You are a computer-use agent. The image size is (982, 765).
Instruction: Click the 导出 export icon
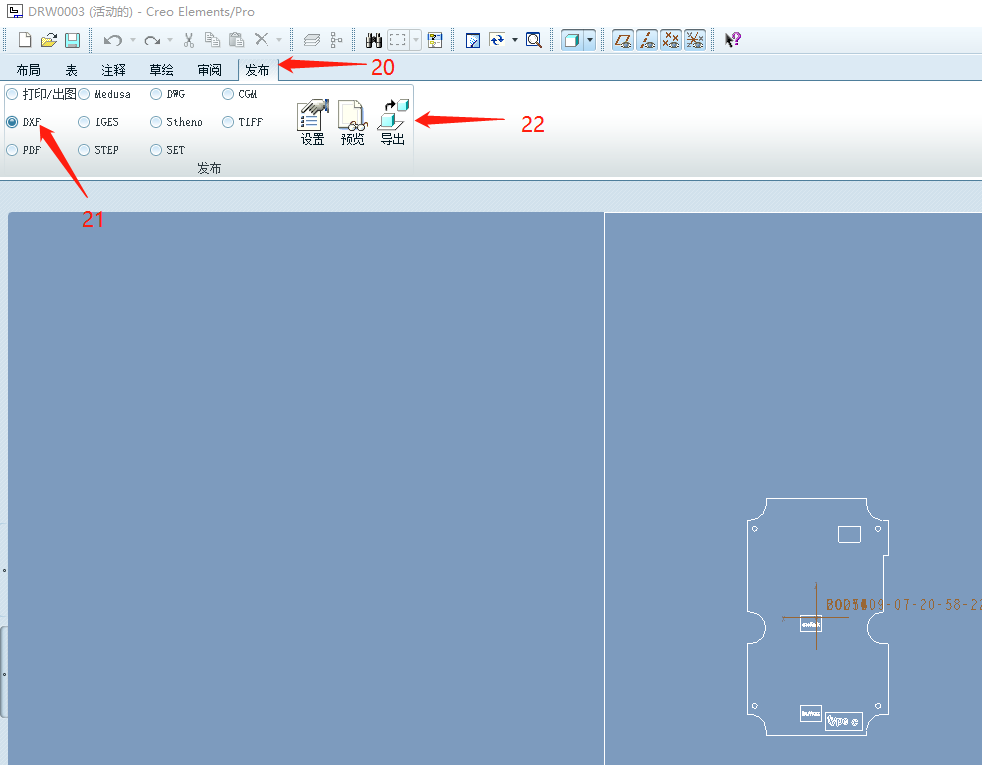[393, 123]
